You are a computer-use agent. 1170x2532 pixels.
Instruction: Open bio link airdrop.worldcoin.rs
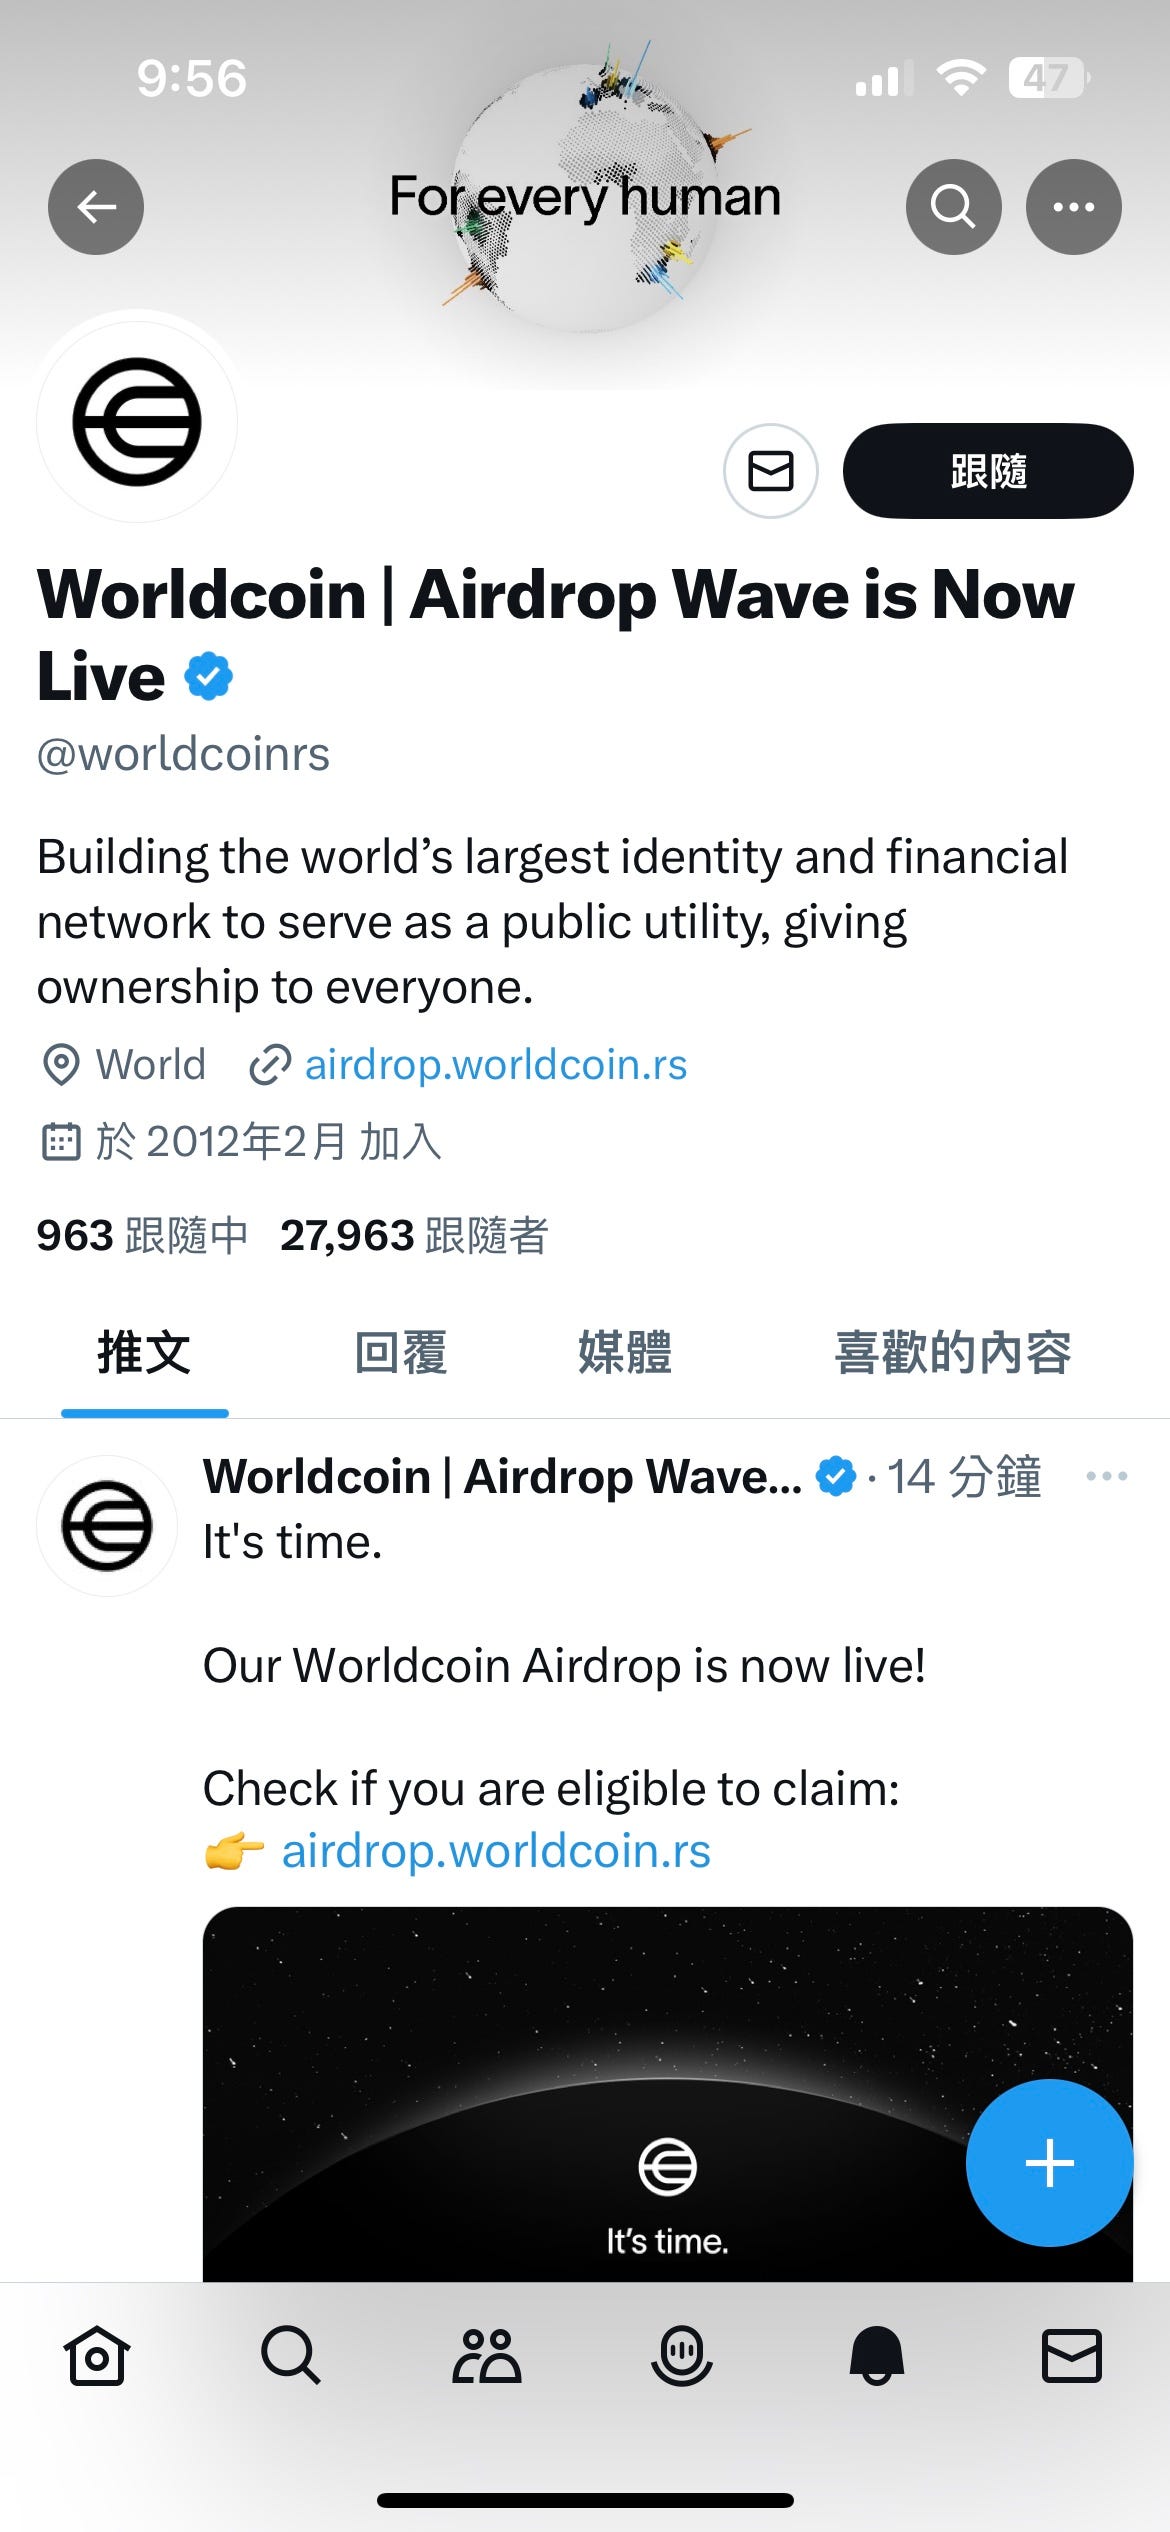click(x=495, y=1065)
